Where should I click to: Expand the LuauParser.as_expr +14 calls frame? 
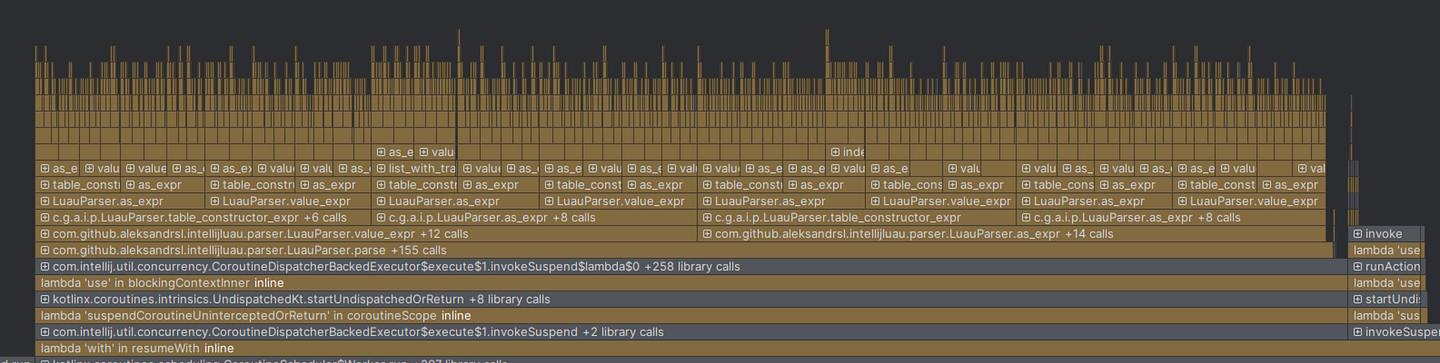[707, 234]
